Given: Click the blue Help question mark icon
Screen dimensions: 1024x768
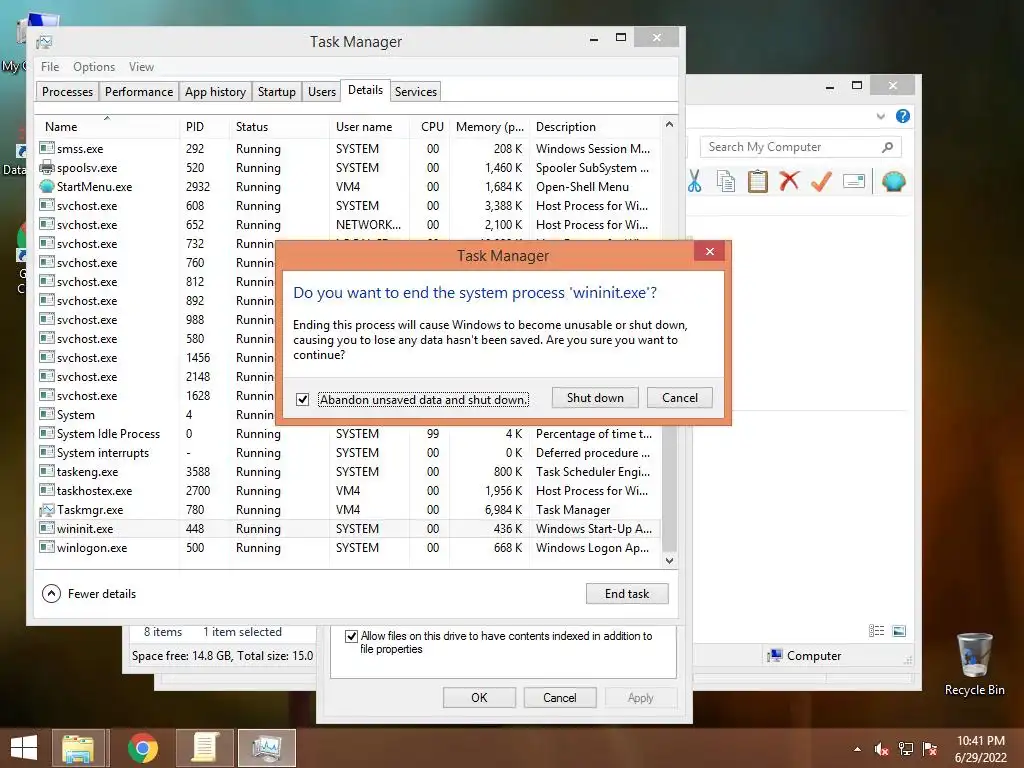Looking at the screenshot, I should pos(903,116).
